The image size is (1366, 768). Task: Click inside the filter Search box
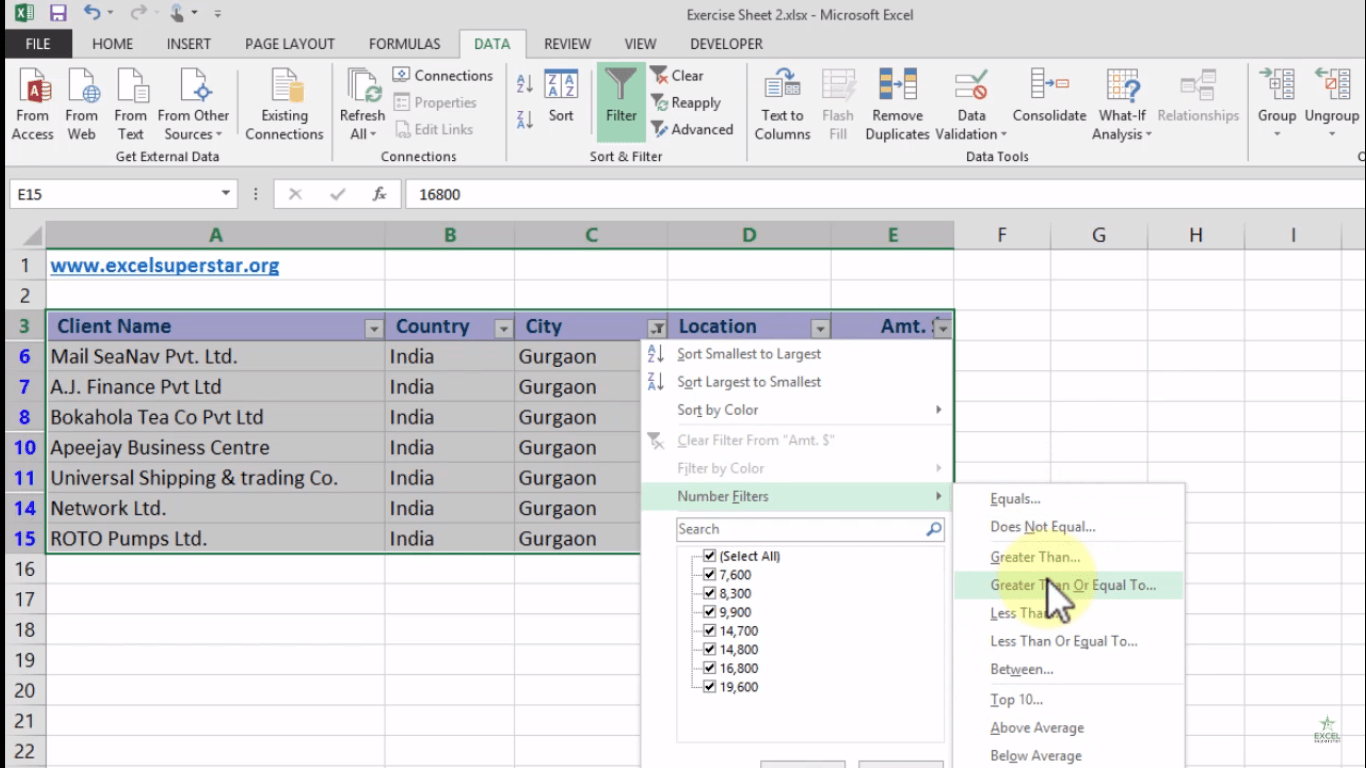click(800, 529)
